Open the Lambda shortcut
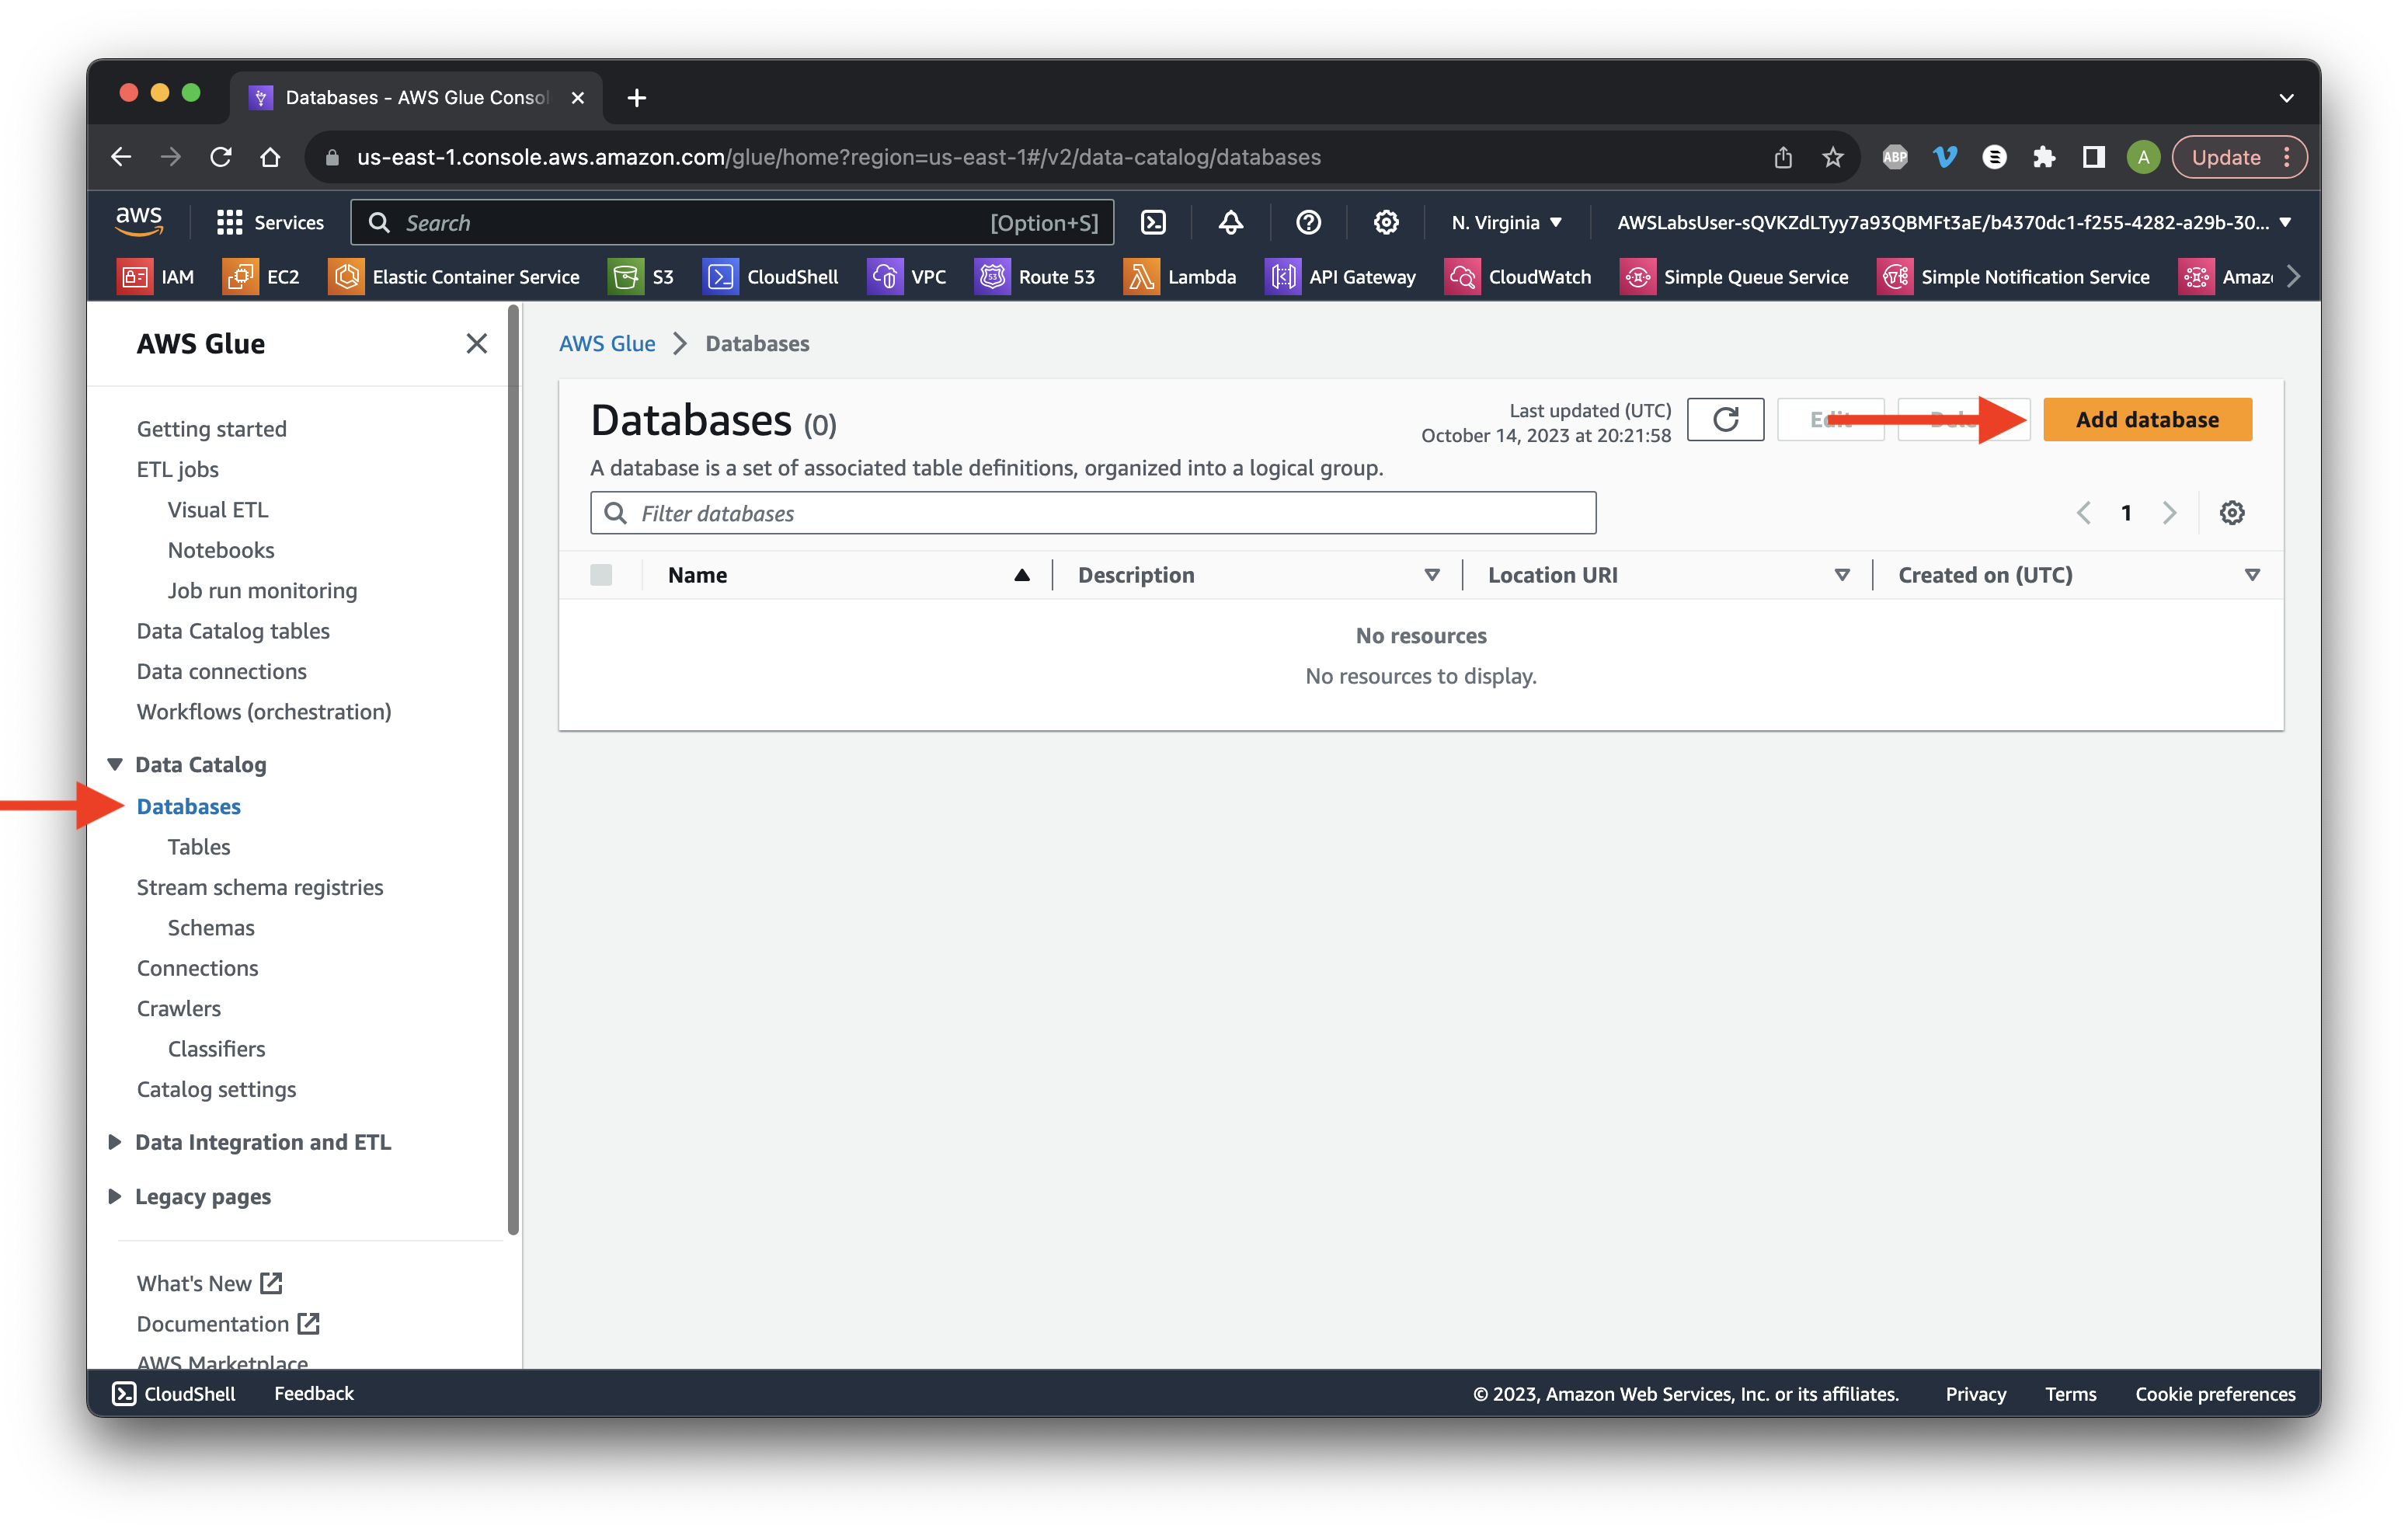The width and height of the screenshot is (2408, 1532). [1180, 277]
